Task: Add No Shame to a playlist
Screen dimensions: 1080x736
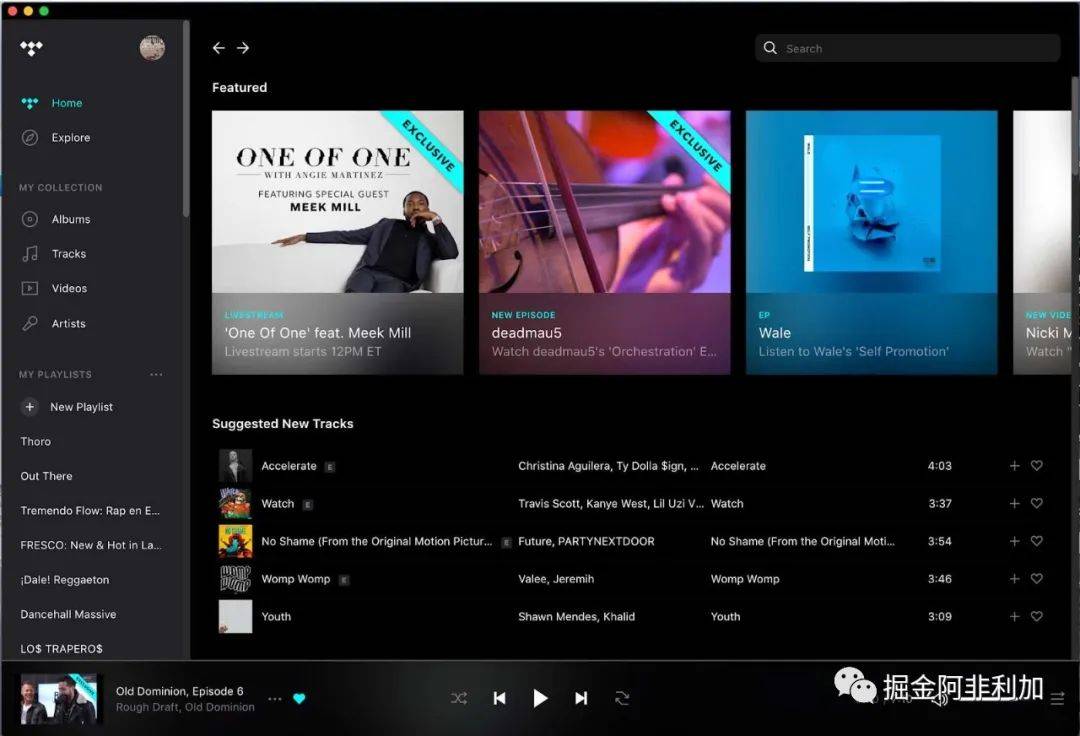Action: point(1015,541)
